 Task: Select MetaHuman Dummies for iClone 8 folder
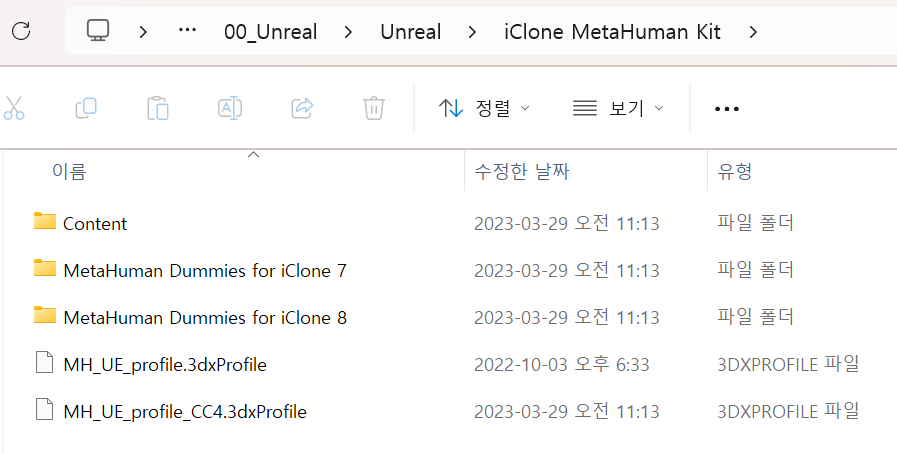pyautogui.click(x=205, y=317)
